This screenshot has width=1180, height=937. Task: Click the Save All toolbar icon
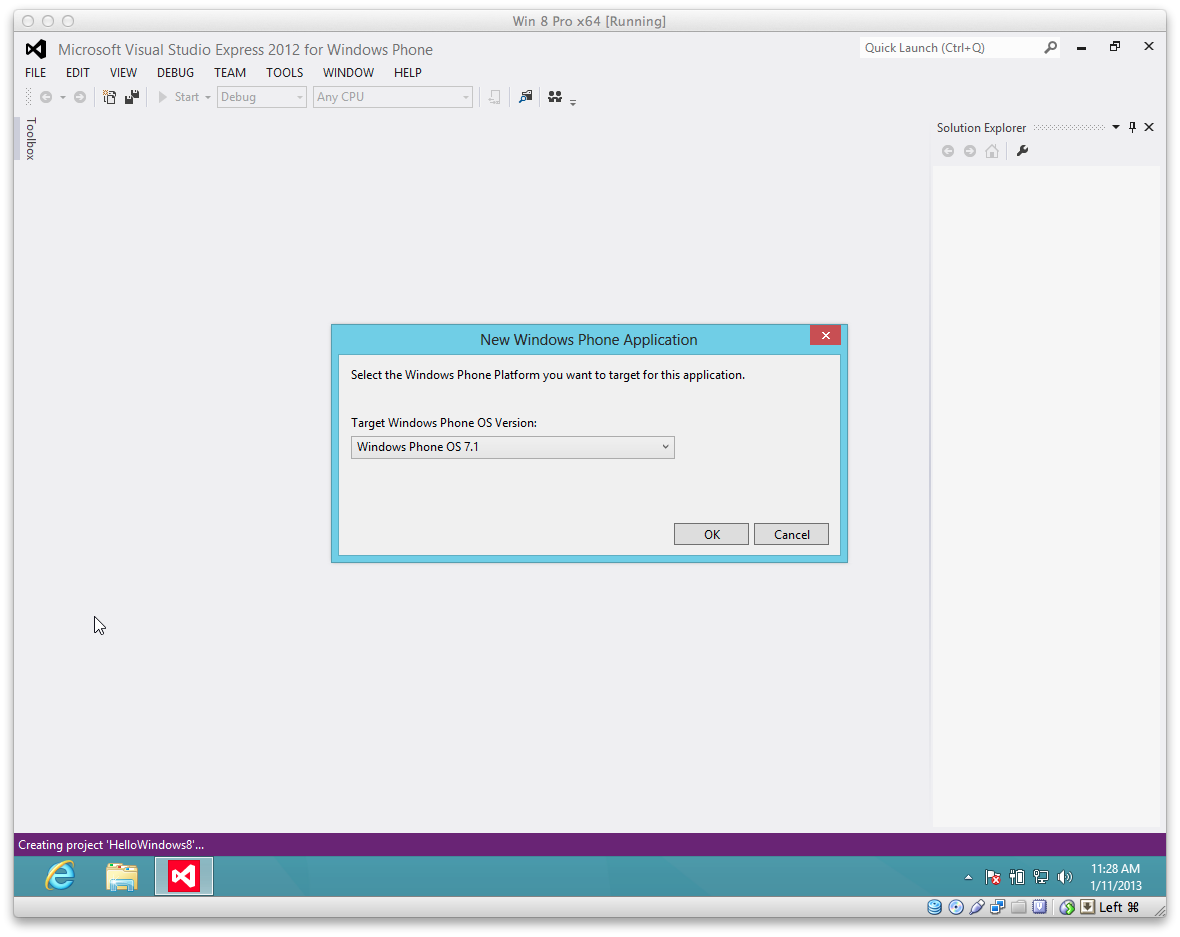(132, 97)
